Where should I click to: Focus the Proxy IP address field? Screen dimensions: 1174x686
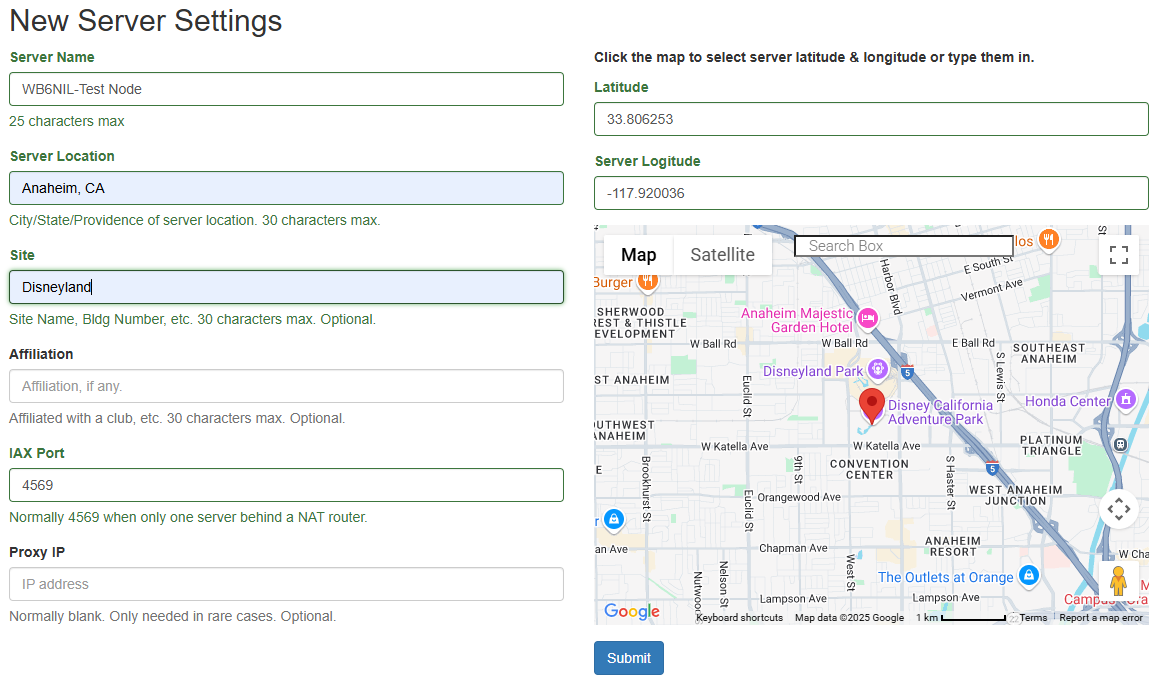(286, 584)
